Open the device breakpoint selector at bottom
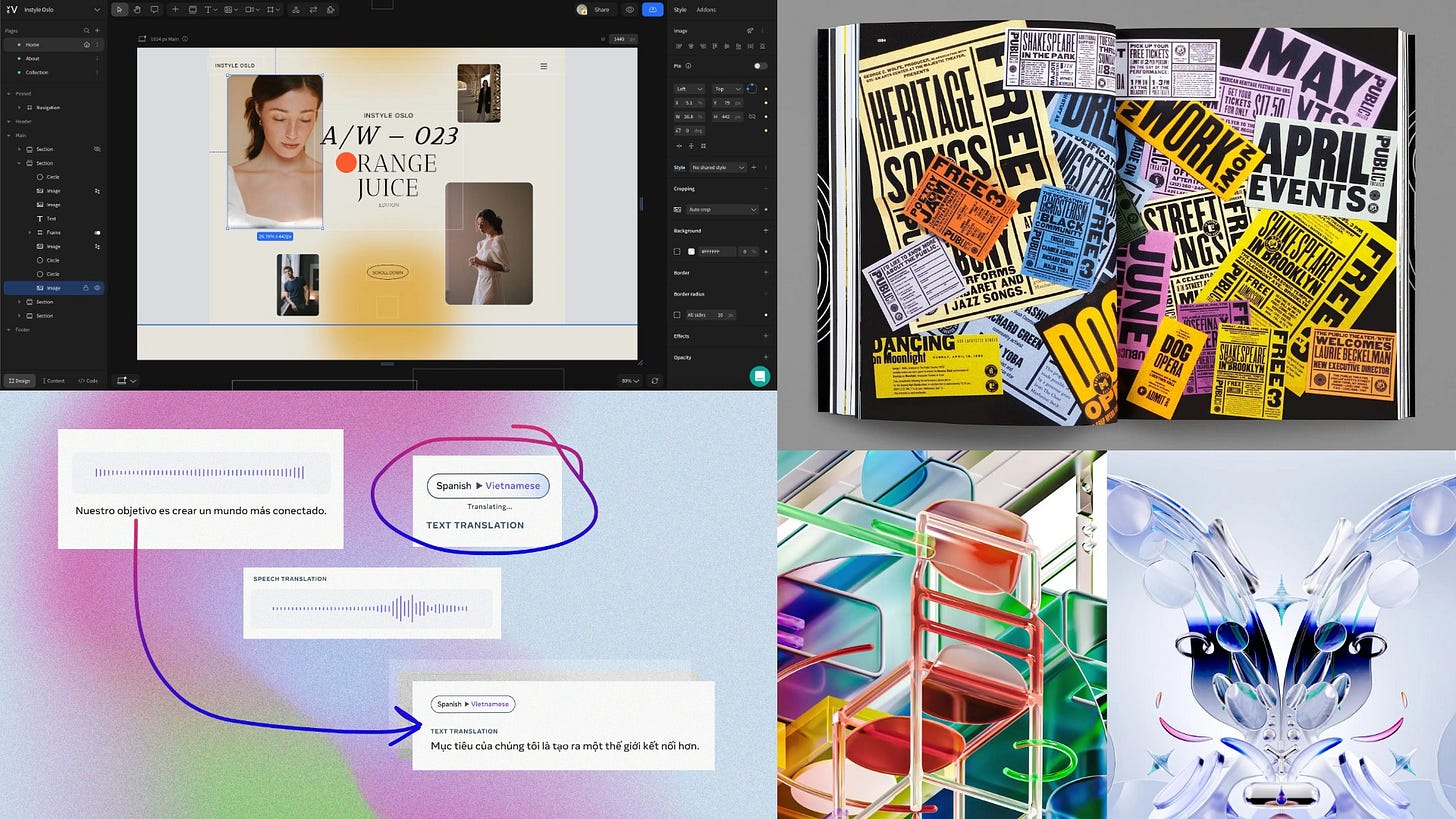Viewport: 1456px width, 819px height. (126, 380)
